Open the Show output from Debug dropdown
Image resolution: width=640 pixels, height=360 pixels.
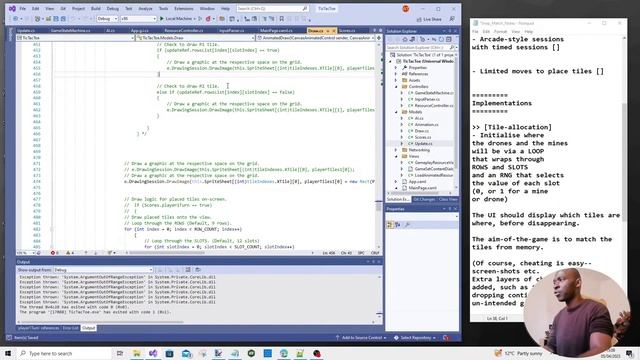[x=103, y=270]
